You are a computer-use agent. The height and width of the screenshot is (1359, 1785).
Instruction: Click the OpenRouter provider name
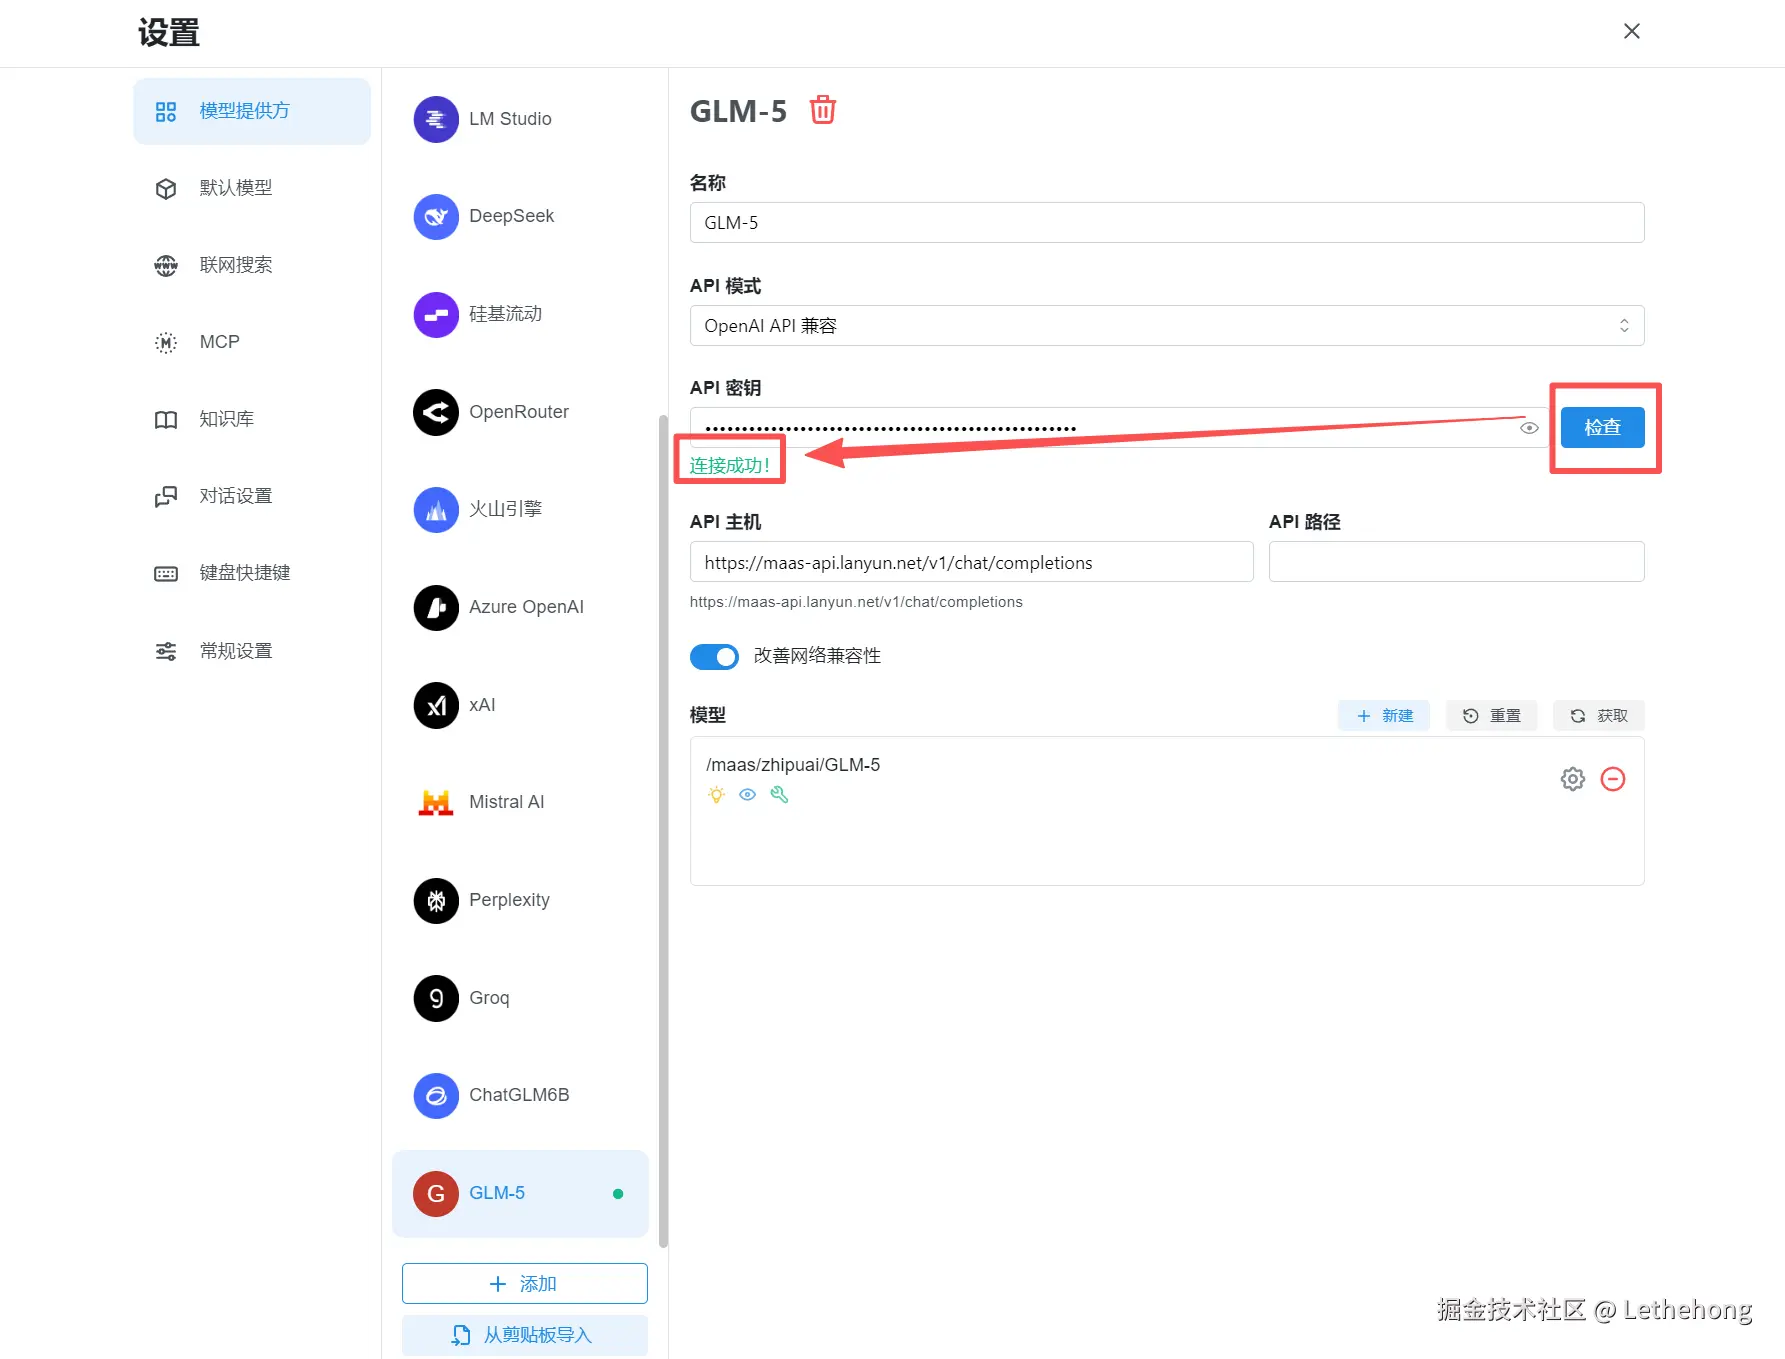519,412
